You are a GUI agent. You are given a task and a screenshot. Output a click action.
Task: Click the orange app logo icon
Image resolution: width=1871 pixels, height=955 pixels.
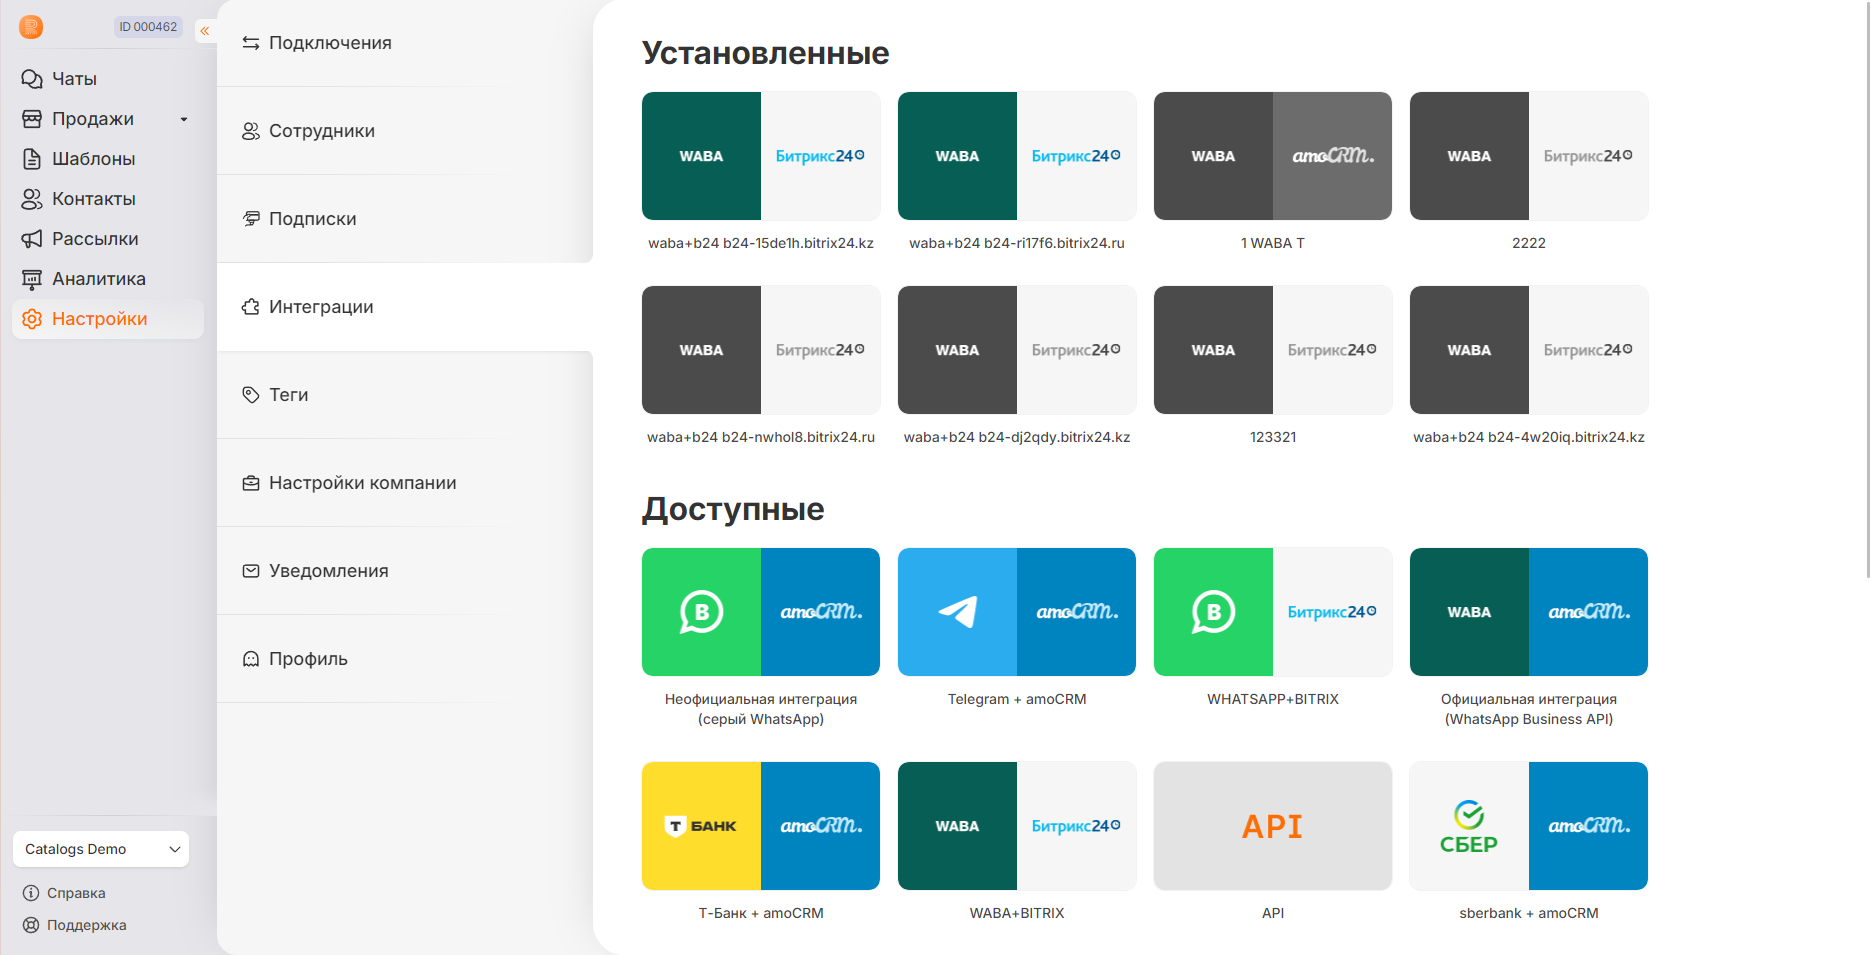(x=31, y=27)
